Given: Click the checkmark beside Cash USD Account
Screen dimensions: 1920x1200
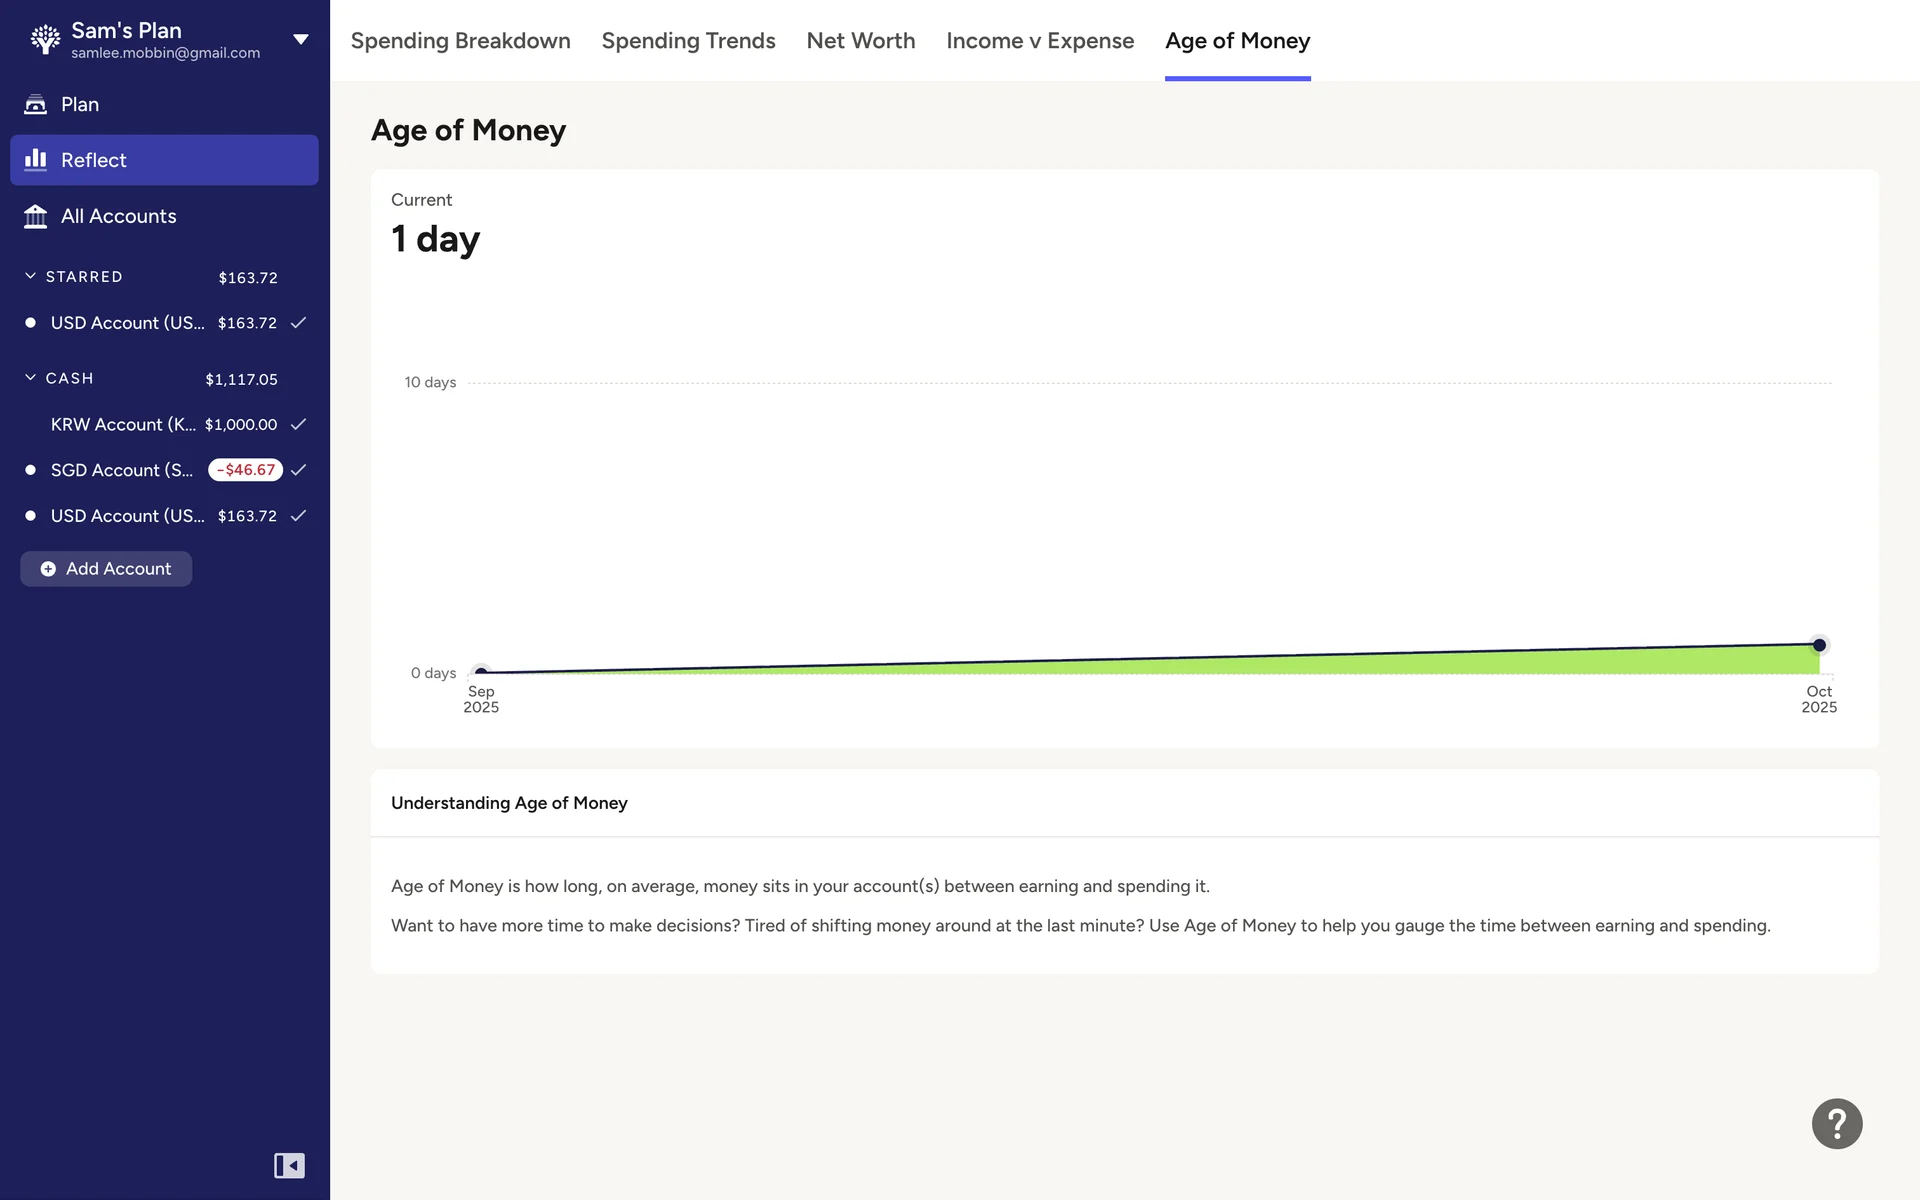Looking at the screenshot, I should click(298, 516).
